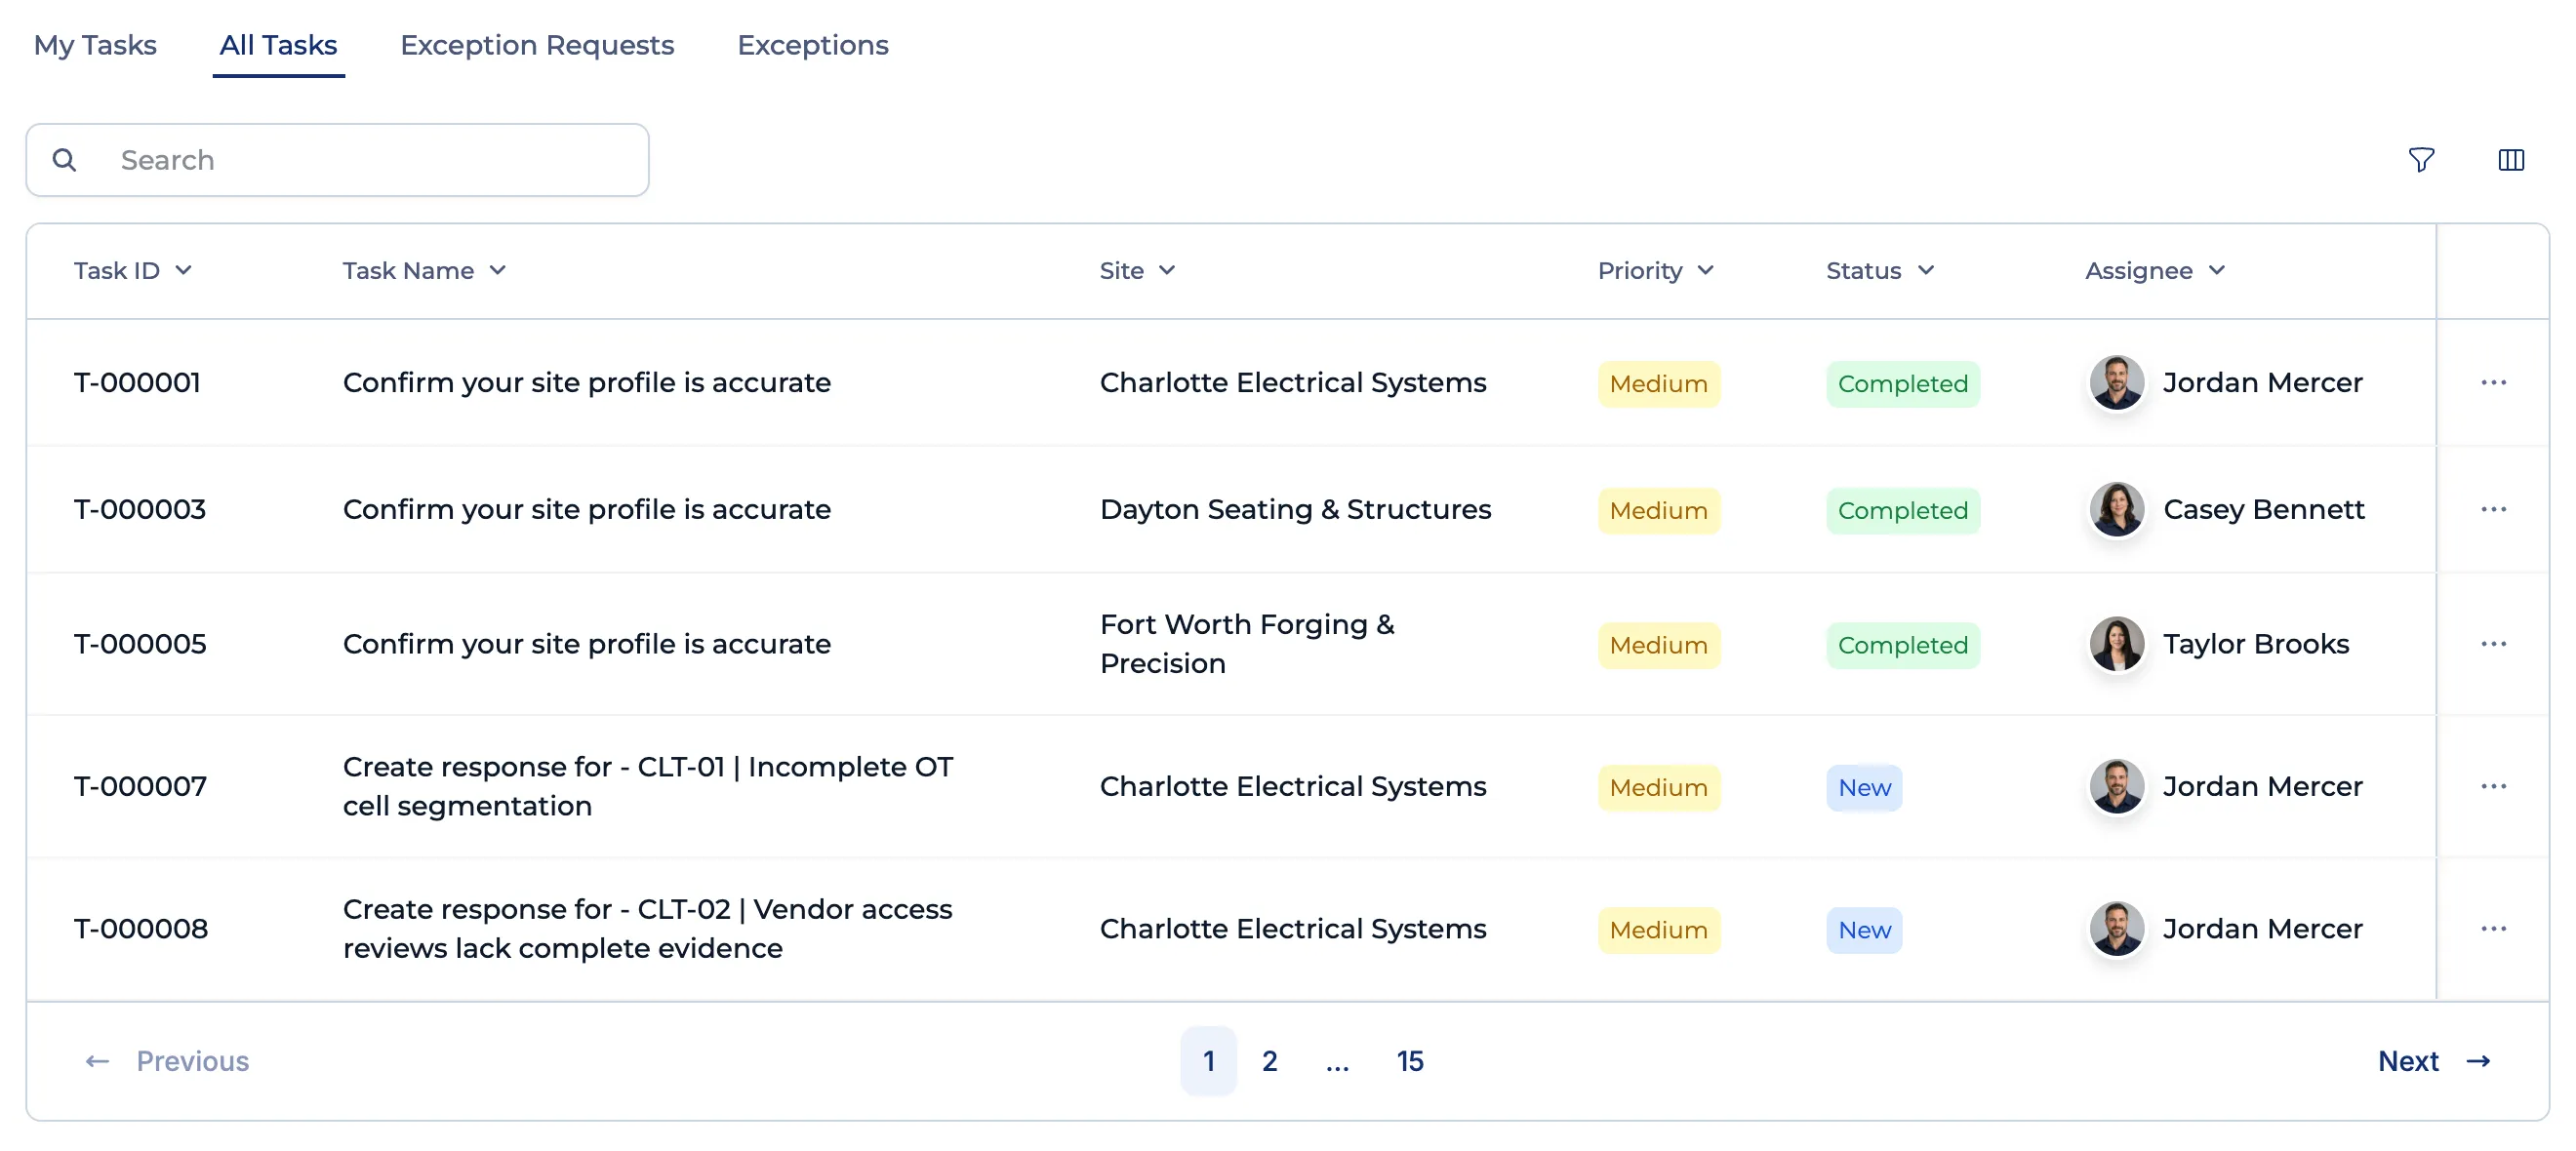2576x1151 pixels.
Task: Click Charlotte Electrical Systems in row T-000008
Action: tap(1292, 929)
